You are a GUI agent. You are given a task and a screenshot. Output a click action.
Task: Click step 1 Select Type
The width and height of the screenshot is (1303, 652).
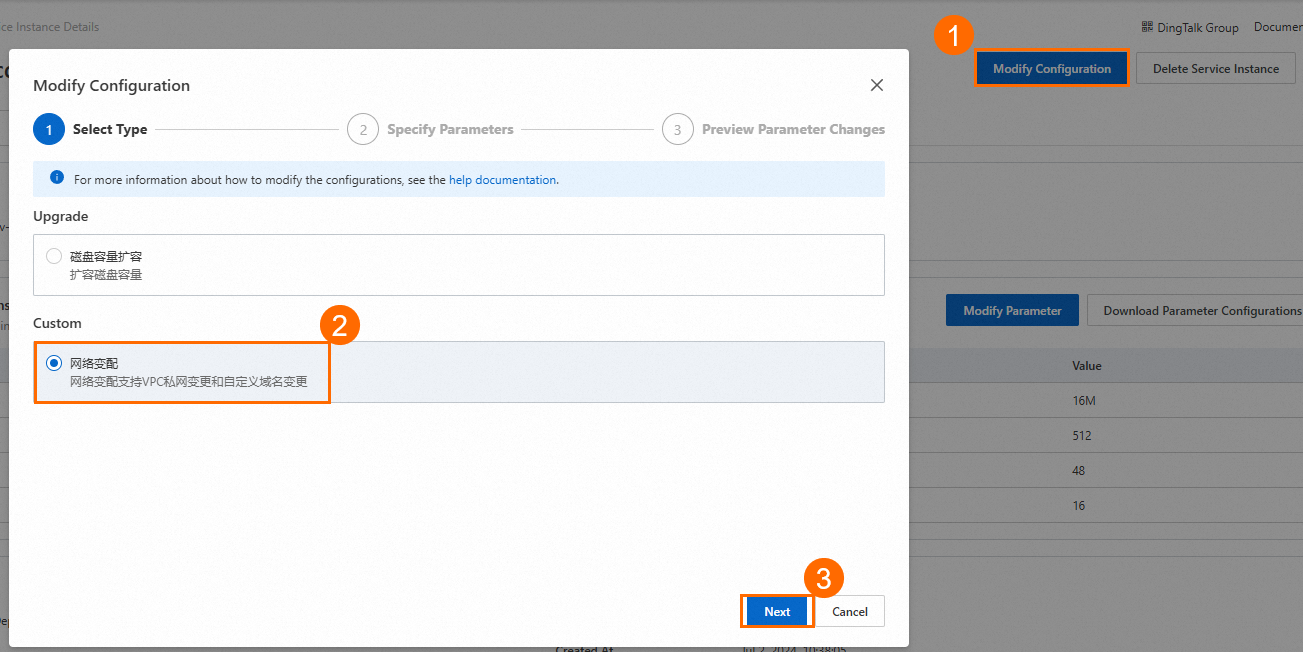click(91, 129)
